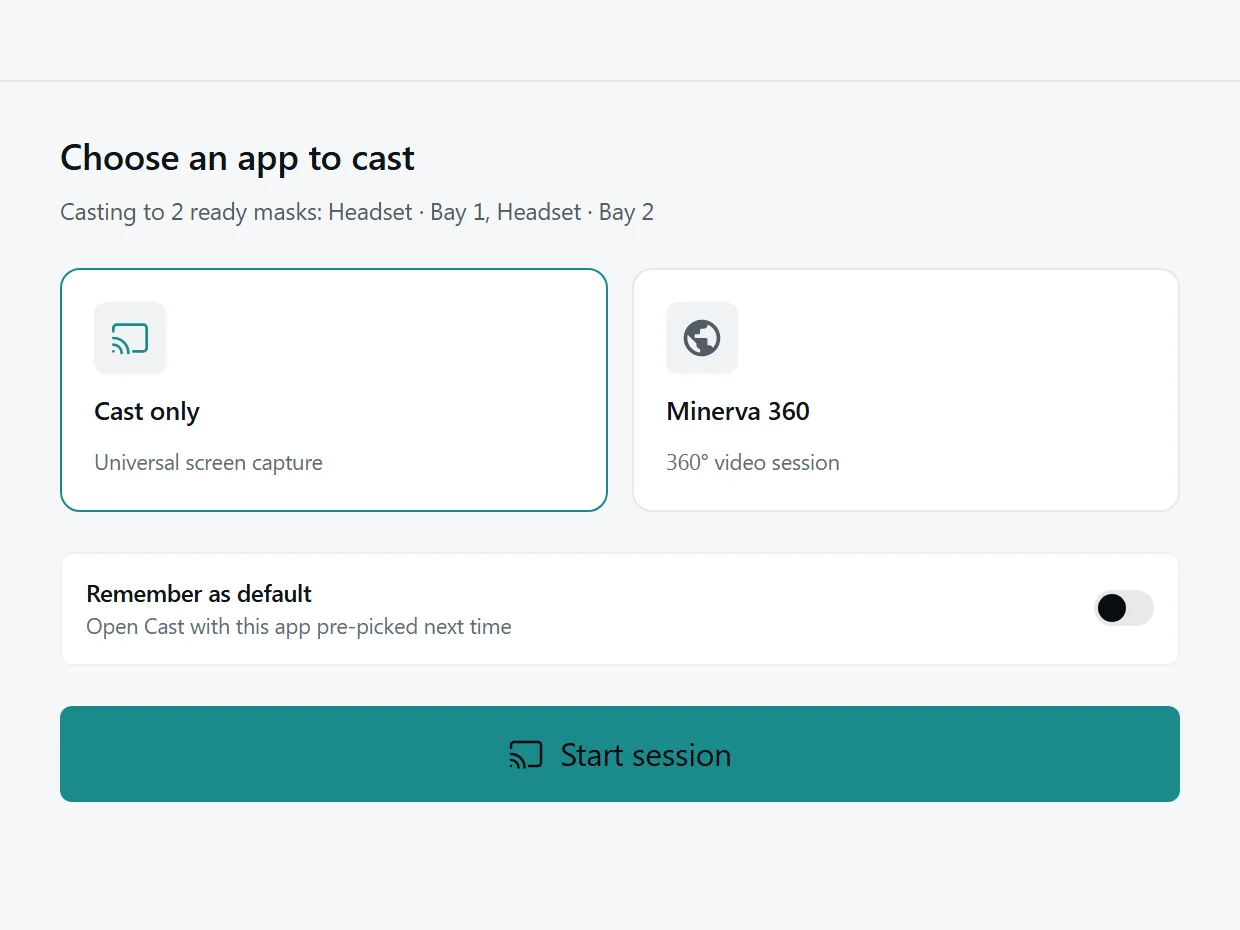Click the "Casting to 2 ready masks" line
Viewport: 1240px width, 930px height.
coord(357,212)
